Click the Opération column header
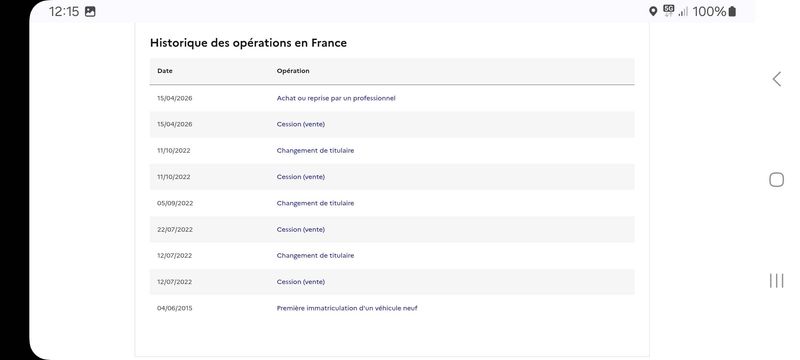 (293, 71)
